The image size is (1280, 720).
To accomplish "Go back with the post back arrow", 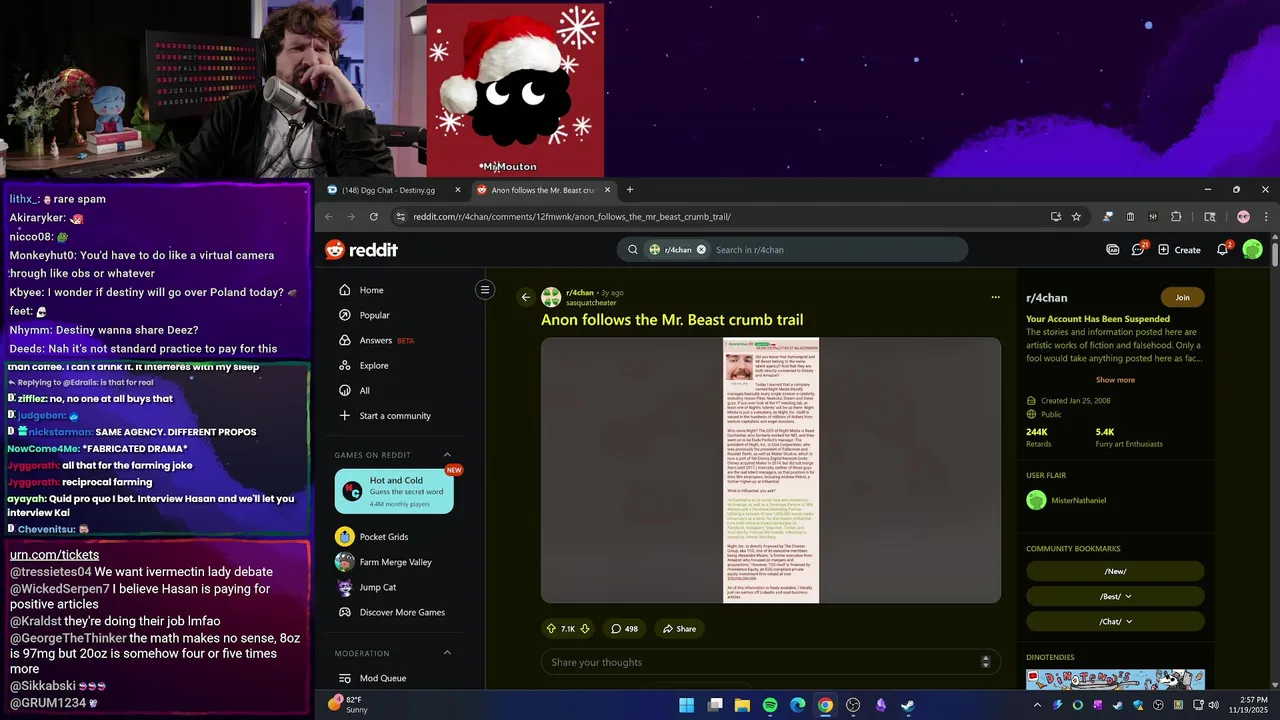I will click(526, 297).
